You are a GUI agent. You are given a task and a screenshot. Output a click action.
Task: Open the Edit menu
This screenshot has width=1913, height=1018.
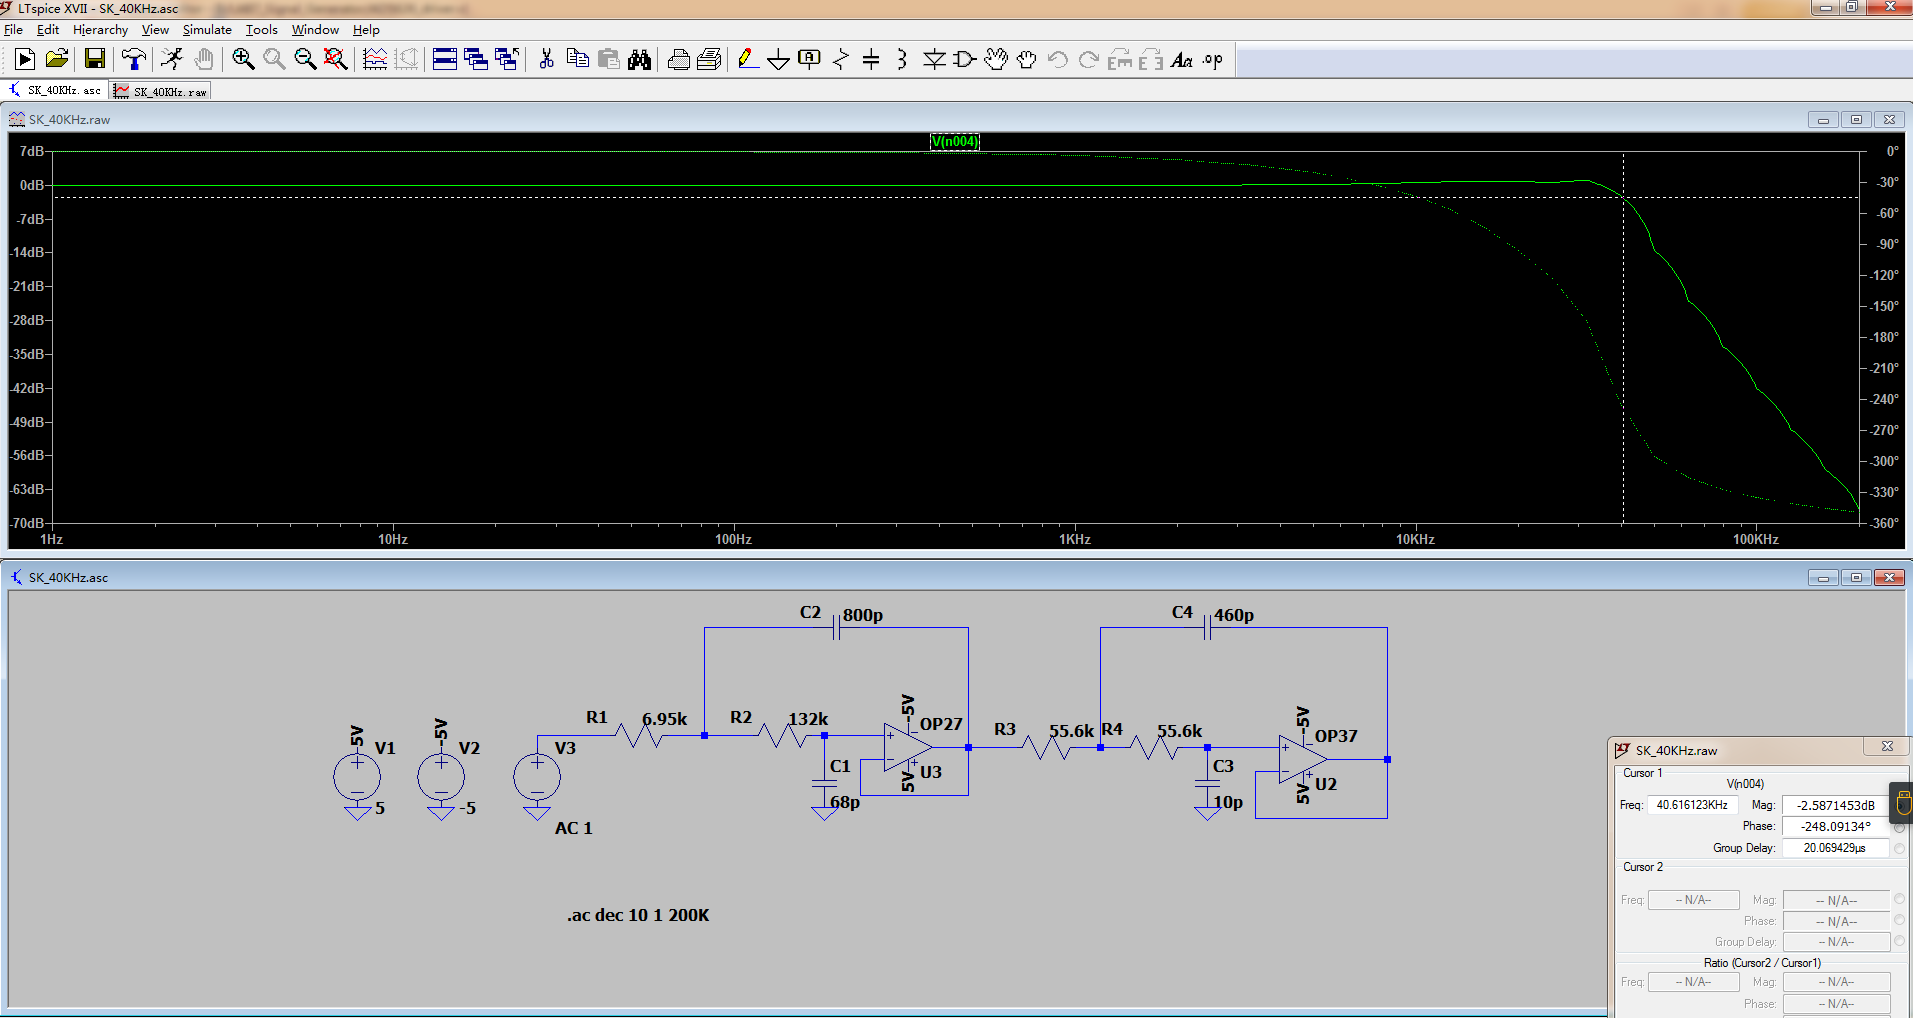point(48,30)
